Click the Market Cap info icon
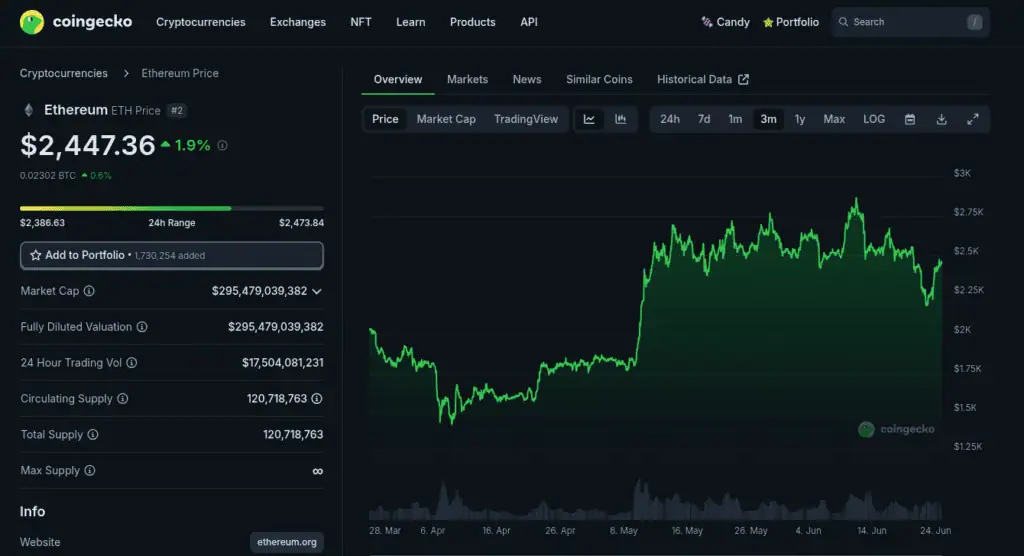Screen dimensions: 1024x556 click(89, 291)
